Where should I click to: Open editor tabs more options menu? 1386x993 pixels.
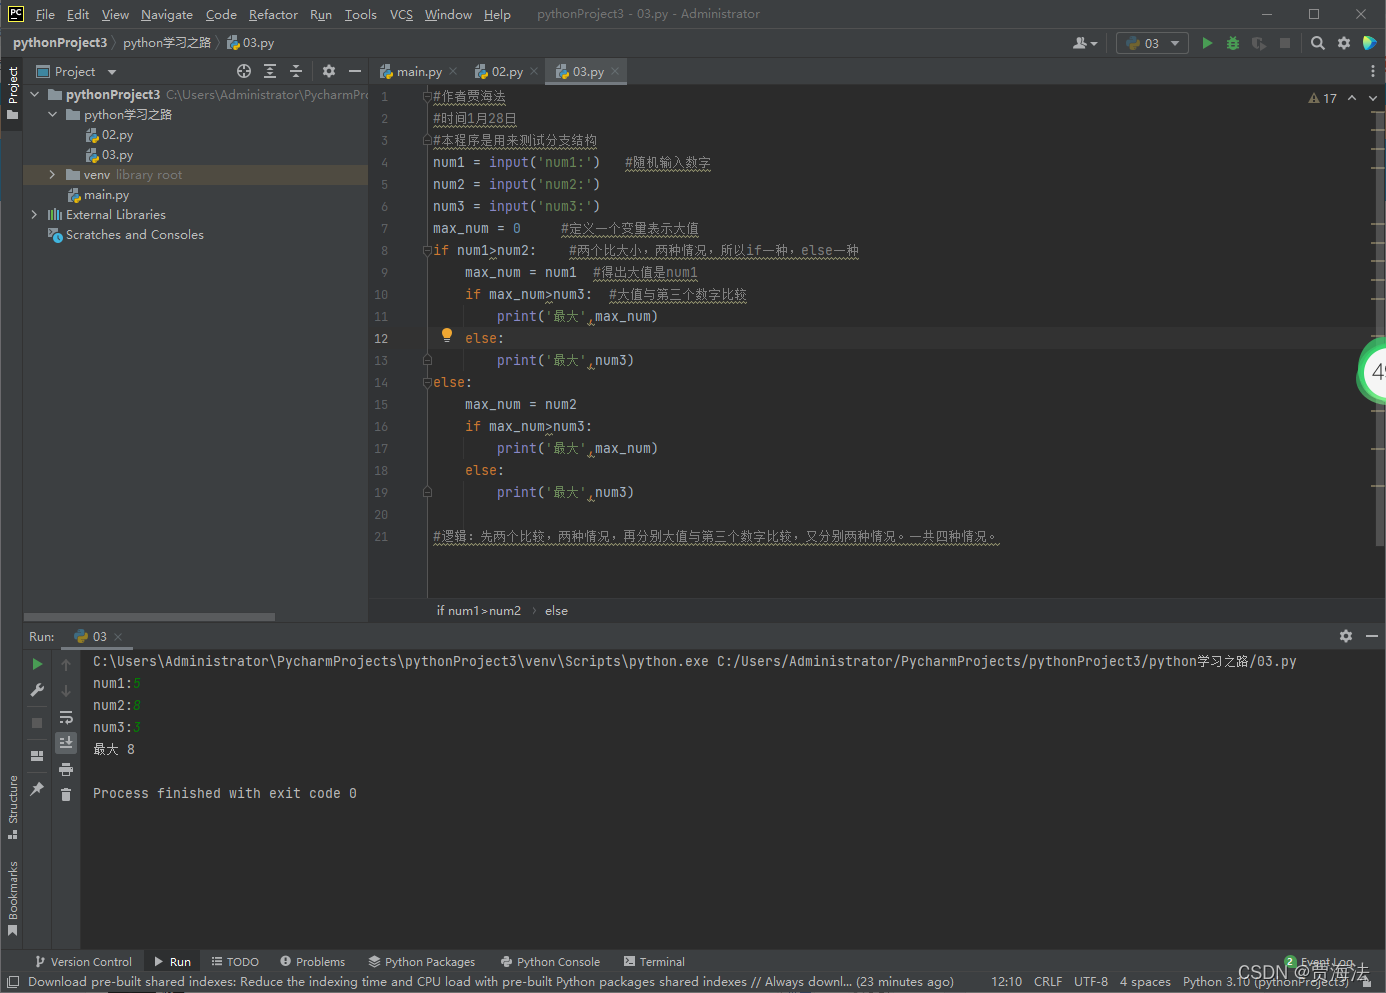click(x=1372, y=71)
